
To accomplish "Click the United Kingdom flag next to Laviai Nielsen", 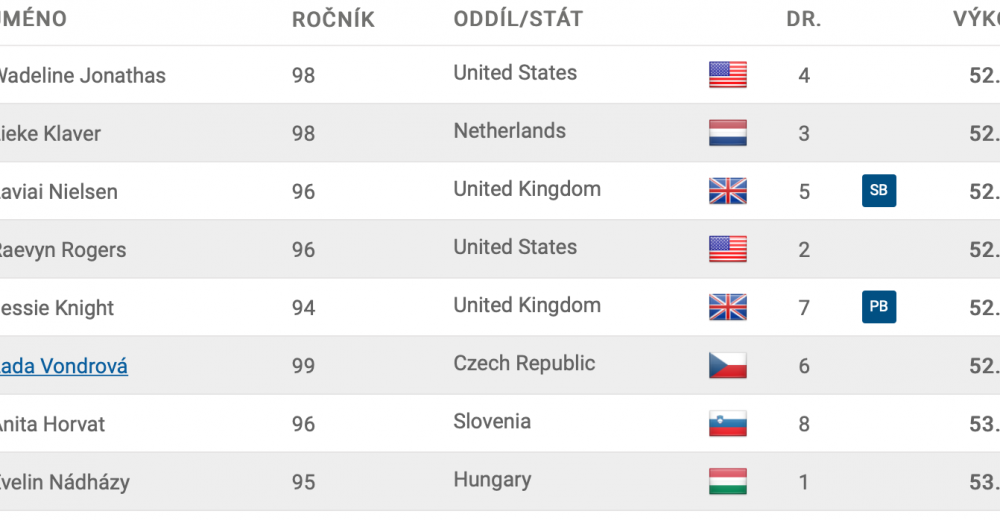I will point(728,191).
